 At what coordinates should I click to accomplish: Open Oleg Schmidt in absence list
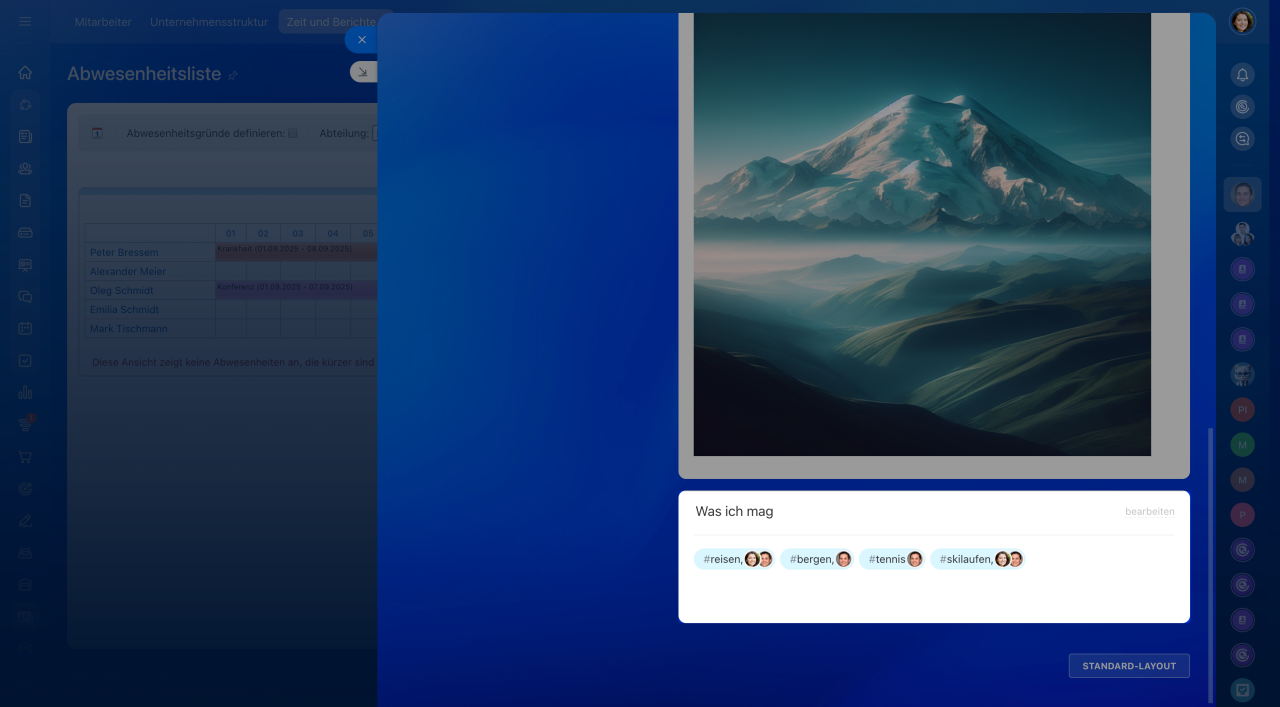point(121,290)
